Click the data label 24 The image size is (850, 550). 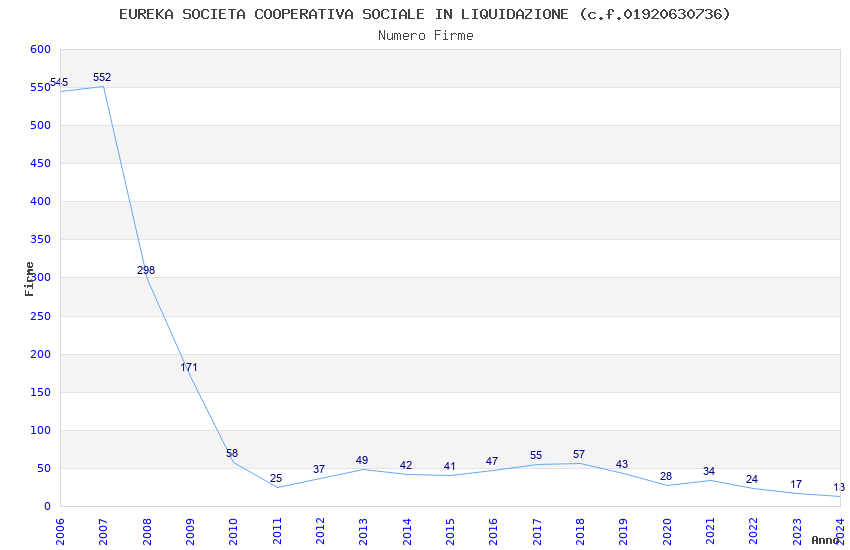point(752,479)
